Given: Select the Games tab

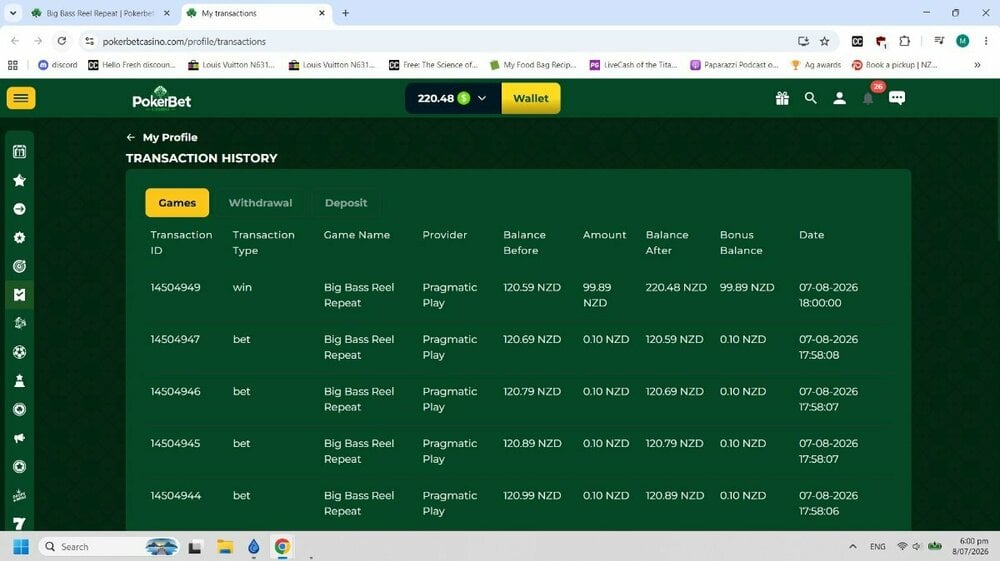Looking at the screenshot, I should tap(177, 203).
